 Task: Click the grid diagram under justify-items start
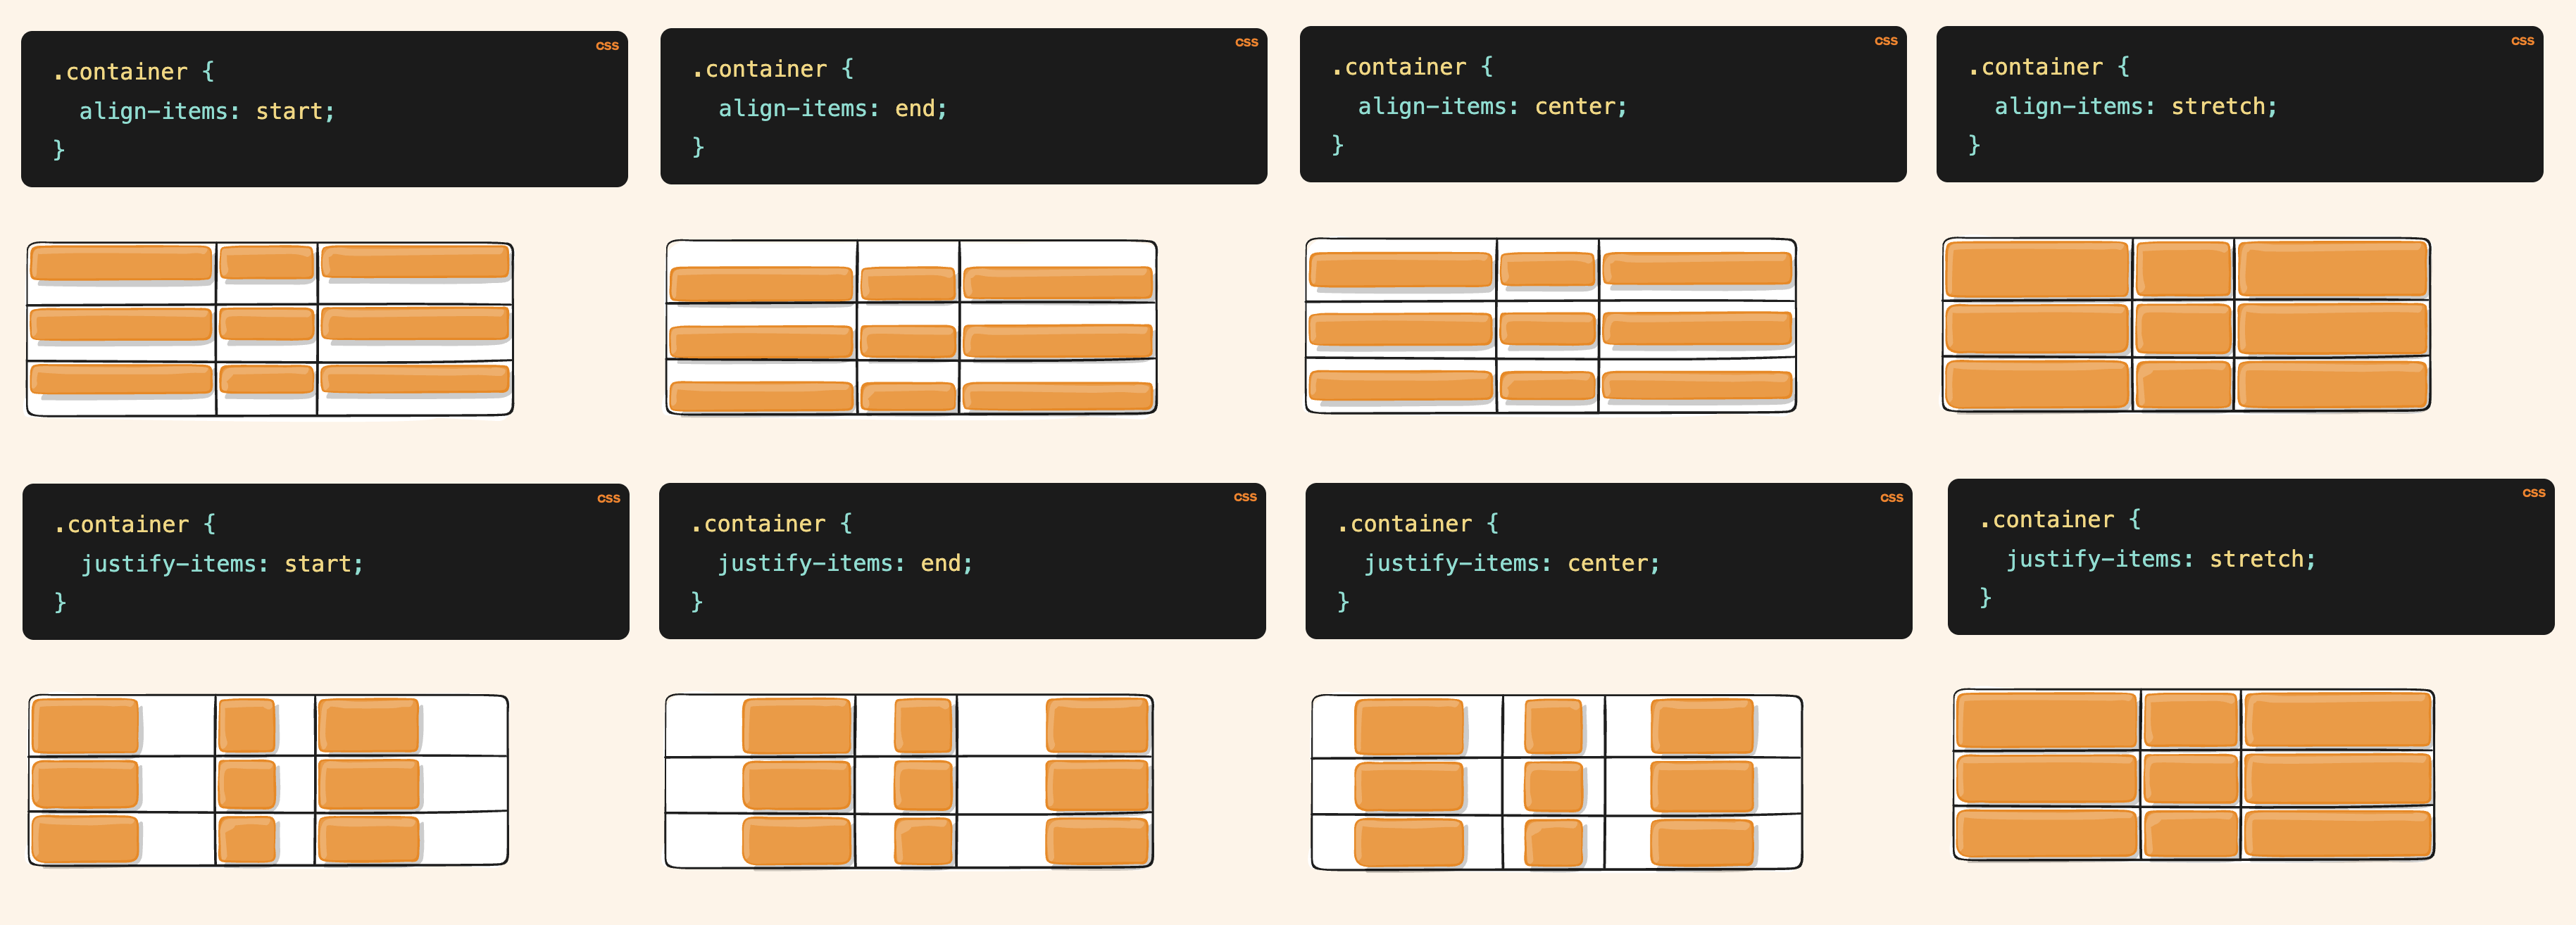tap(268, 780)
